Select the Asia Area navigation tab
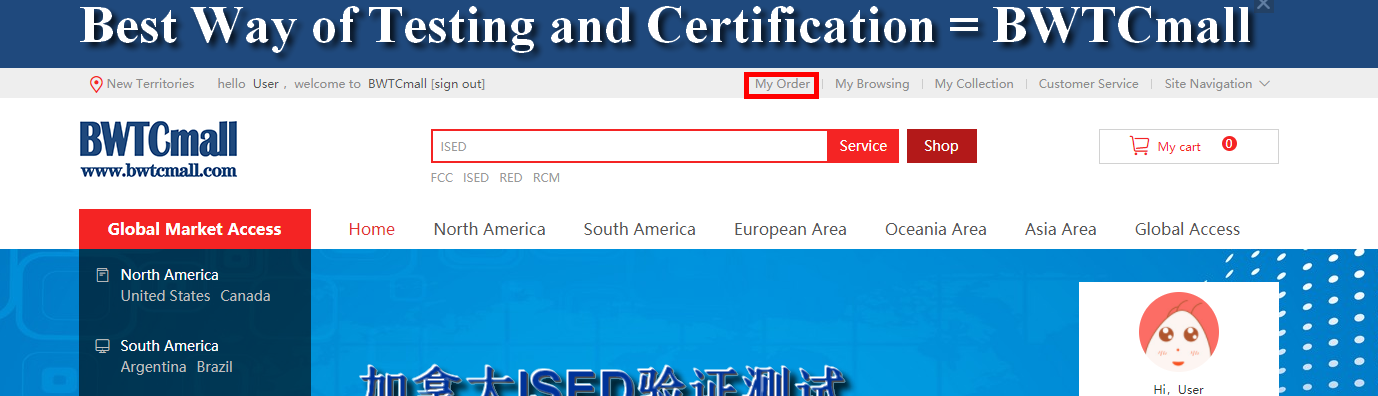The height and width of the screenshot is (396, 1378). coord(1061,229)
